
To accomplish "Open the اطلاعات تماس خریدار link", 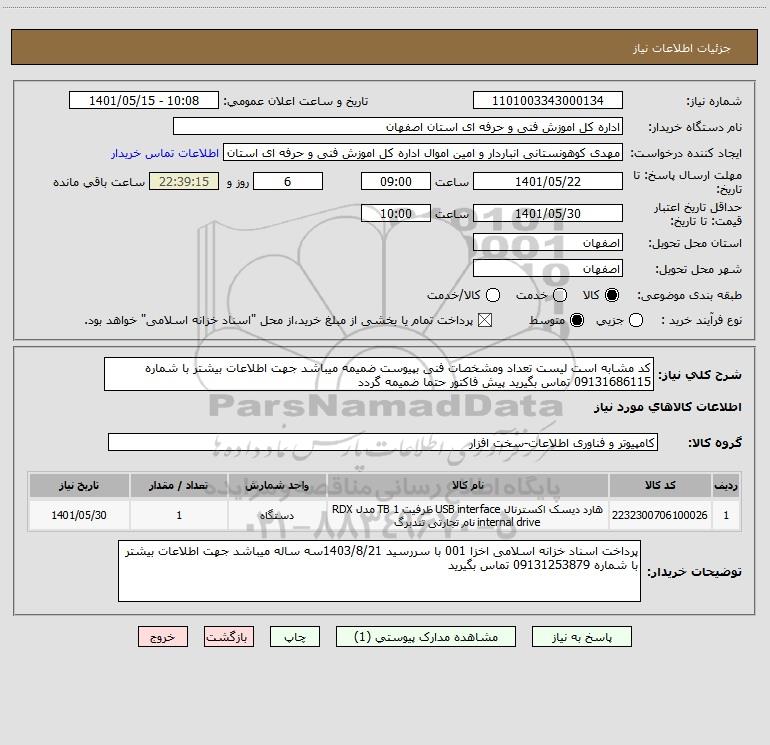I will (x=165, y=153).
